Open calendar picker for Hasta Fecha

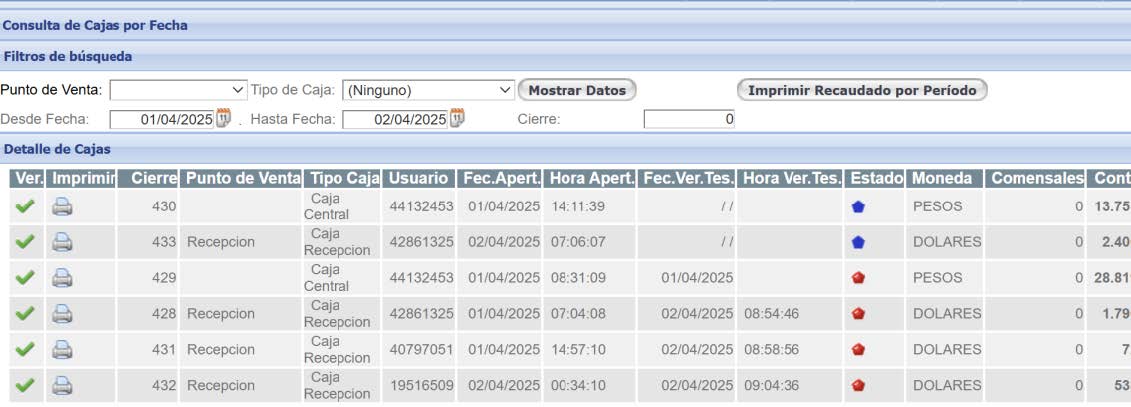pos(457,118)
